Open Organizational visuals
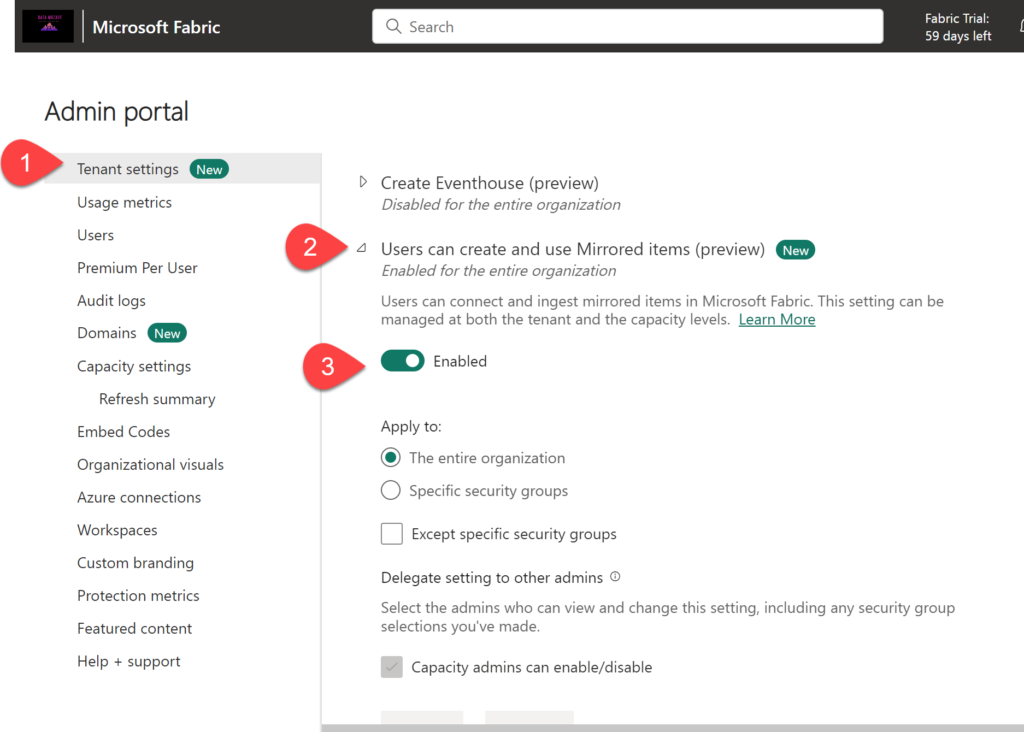 pyautogui.click(x=150, y=464)
